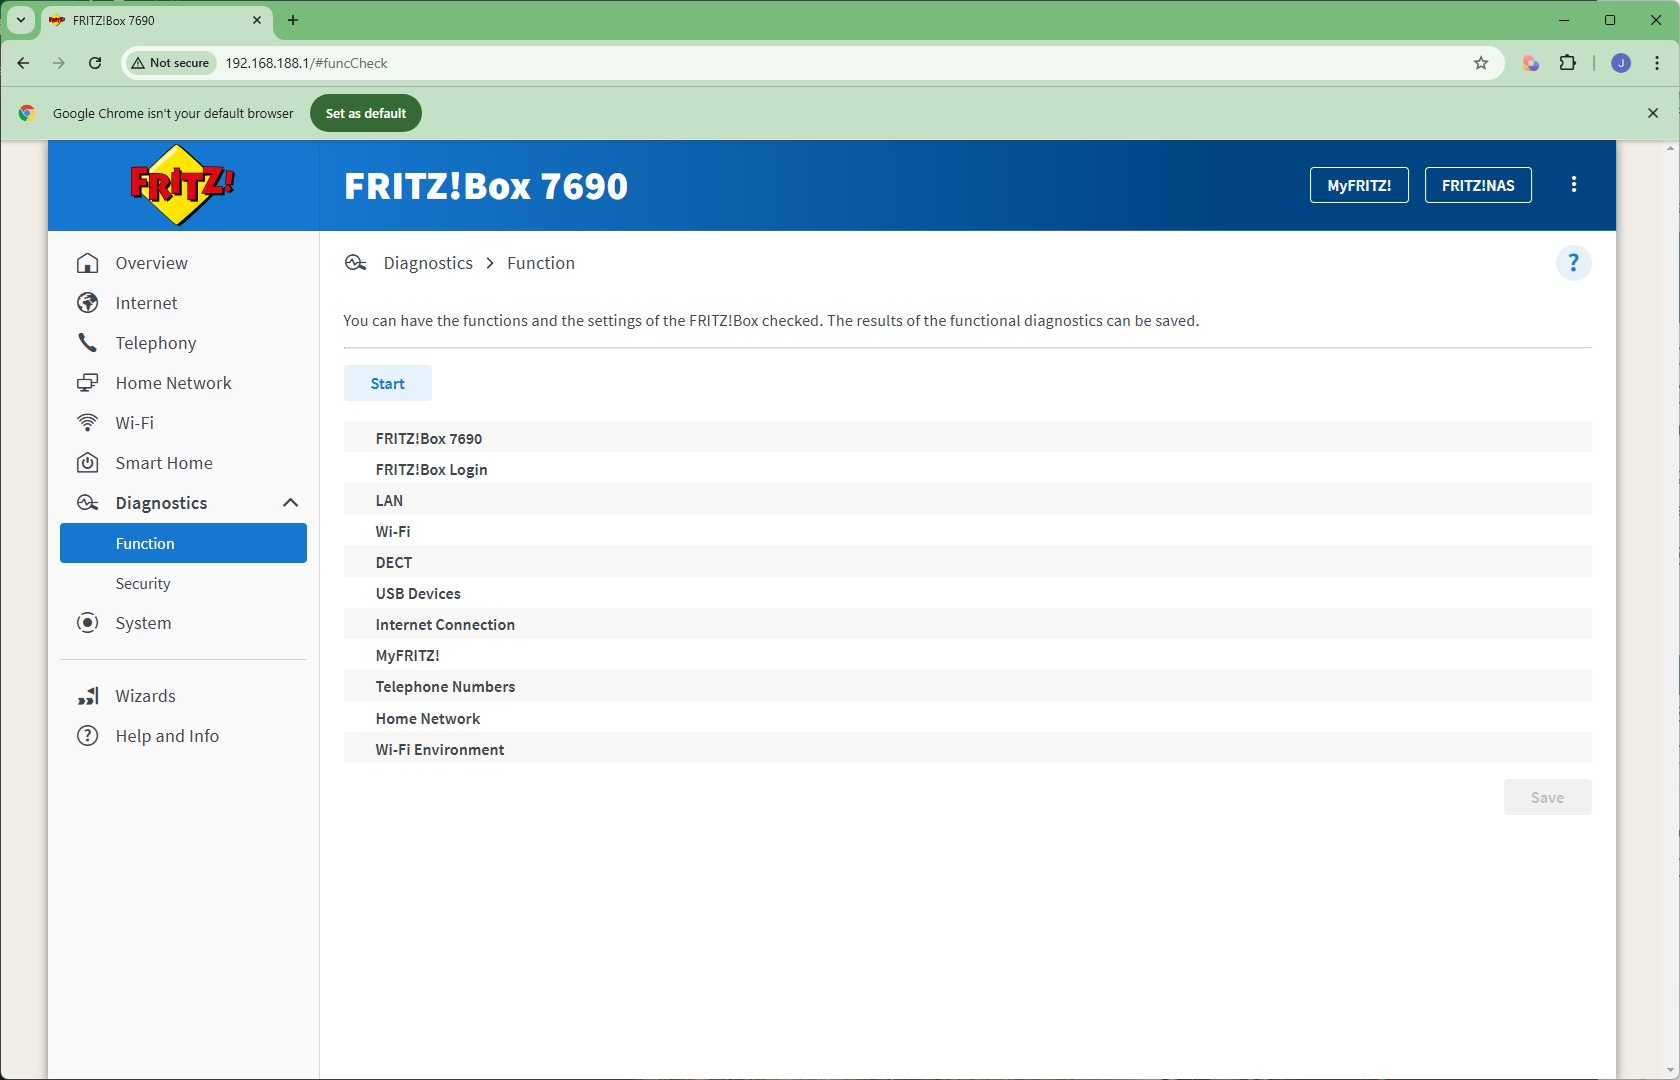Image resolution: width=1680 pixels, height=1080 pixels.
Task: Select the FRITZ!Box 7690 browser tab
Action: [x=155, y=20]
